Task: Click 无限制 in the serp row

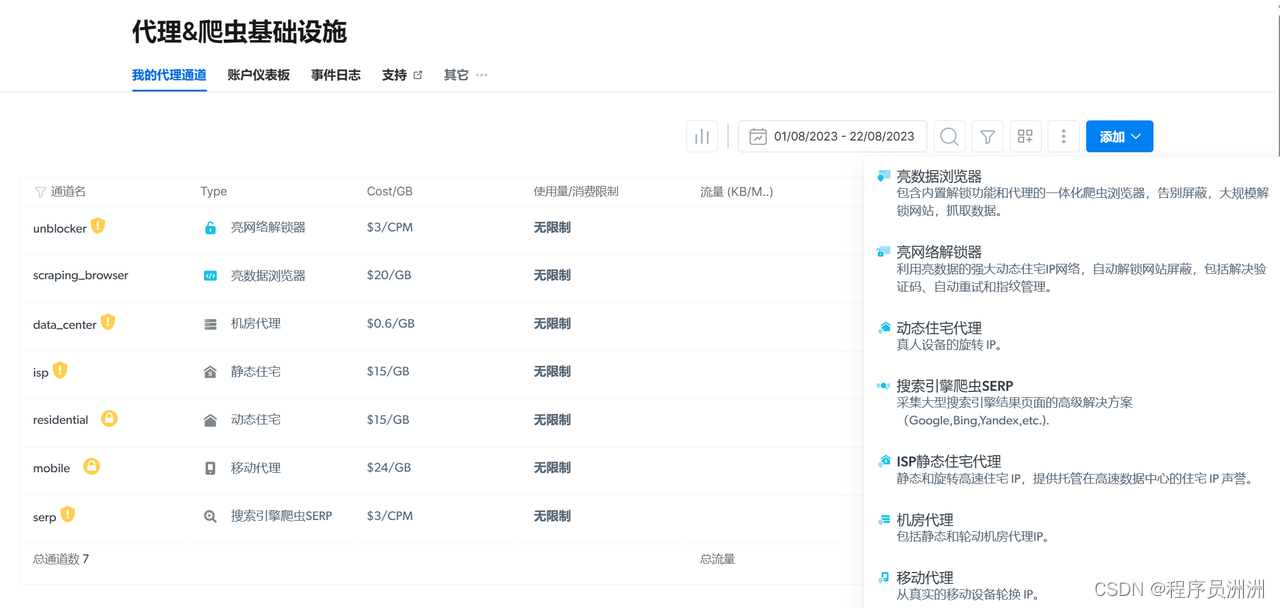Action: coord(552,516)
